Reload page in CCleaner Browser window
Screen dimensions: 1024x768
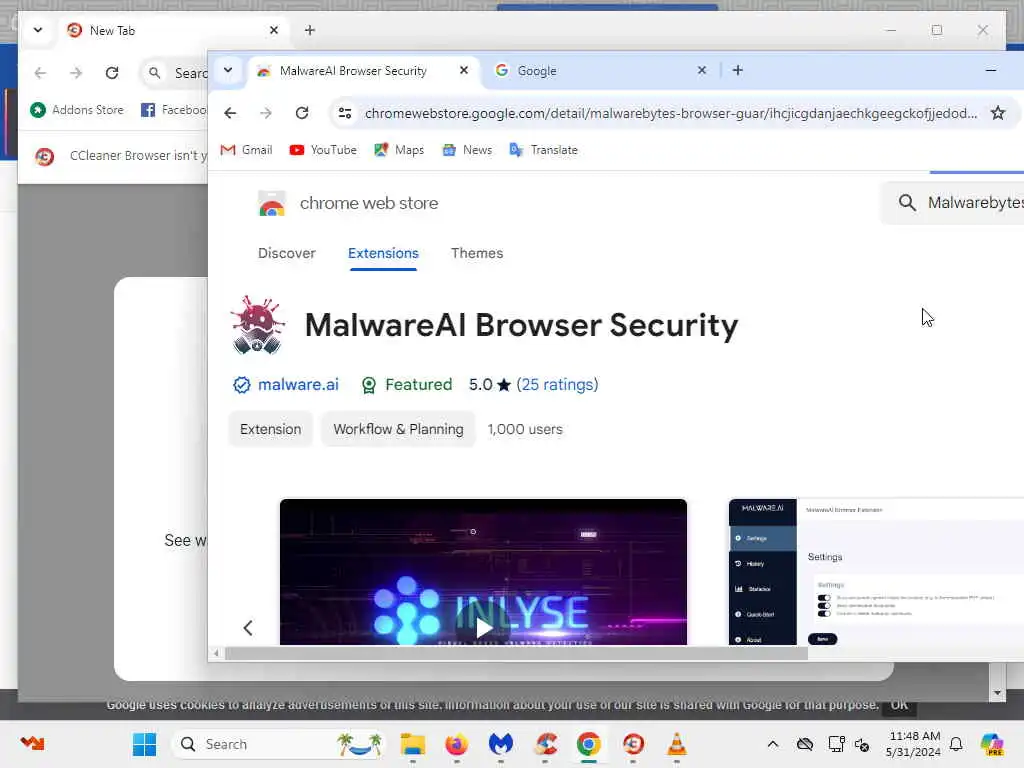112,72
